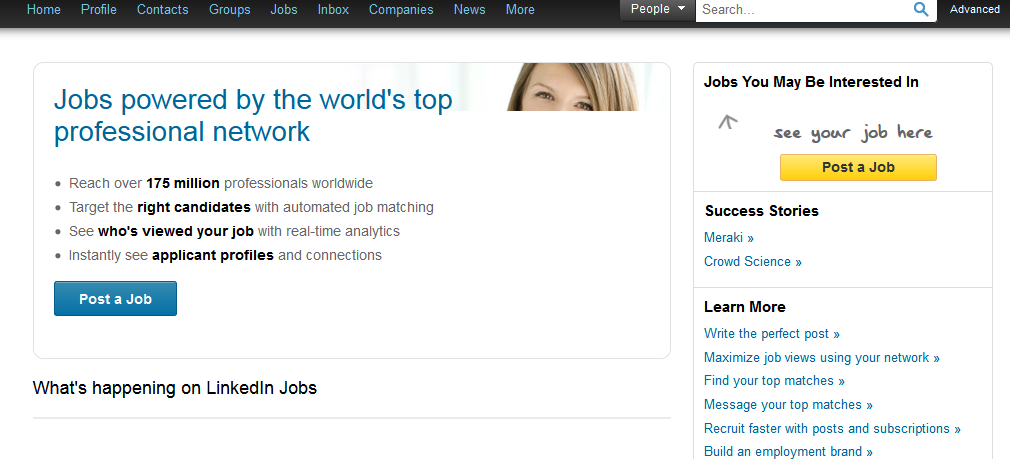
Task: Click the handwritten see your job here text
Action: 853,133
